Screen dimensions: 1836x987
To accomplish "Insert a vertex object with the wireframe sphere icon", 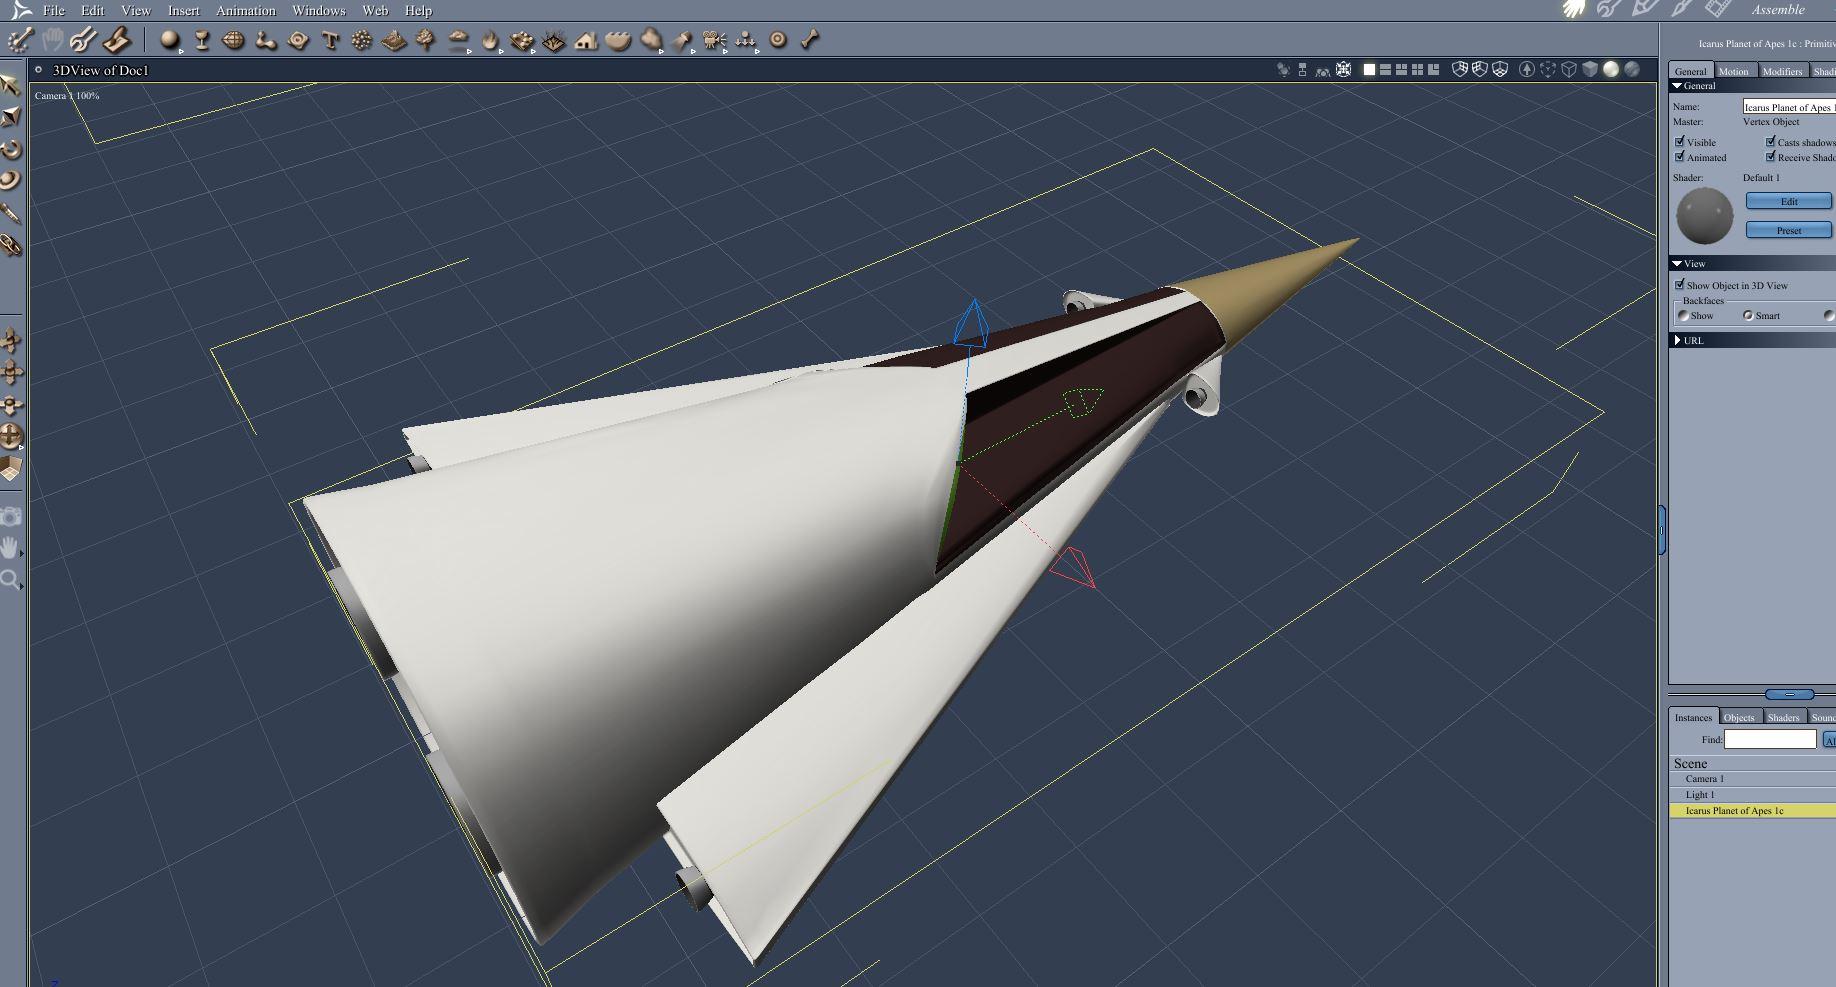I will [234, 40].
